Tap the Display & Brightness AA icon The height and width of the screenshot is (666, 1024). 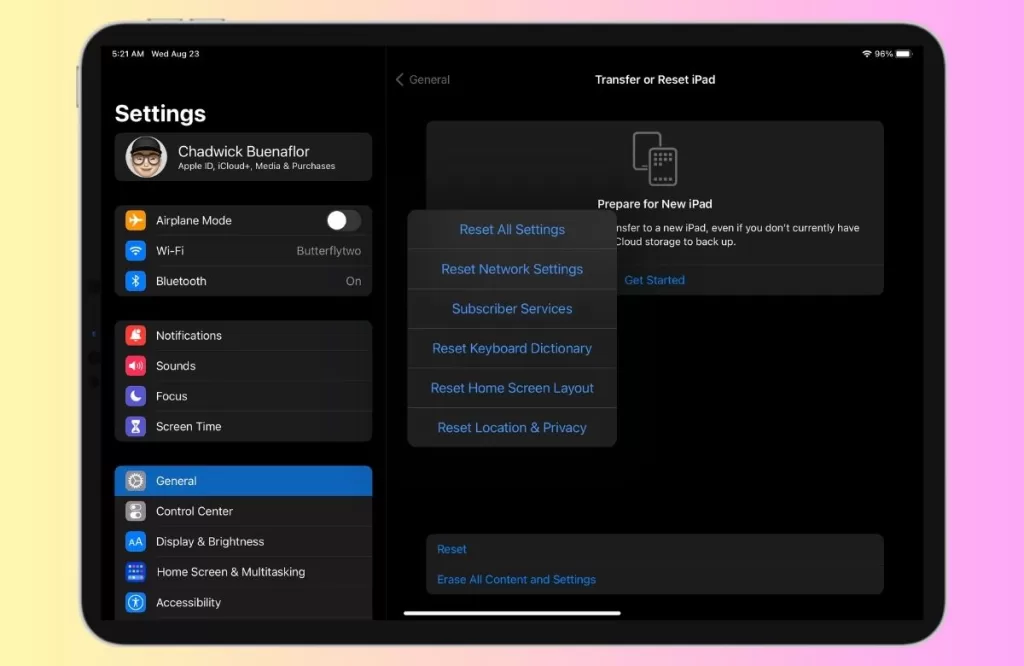135,542
